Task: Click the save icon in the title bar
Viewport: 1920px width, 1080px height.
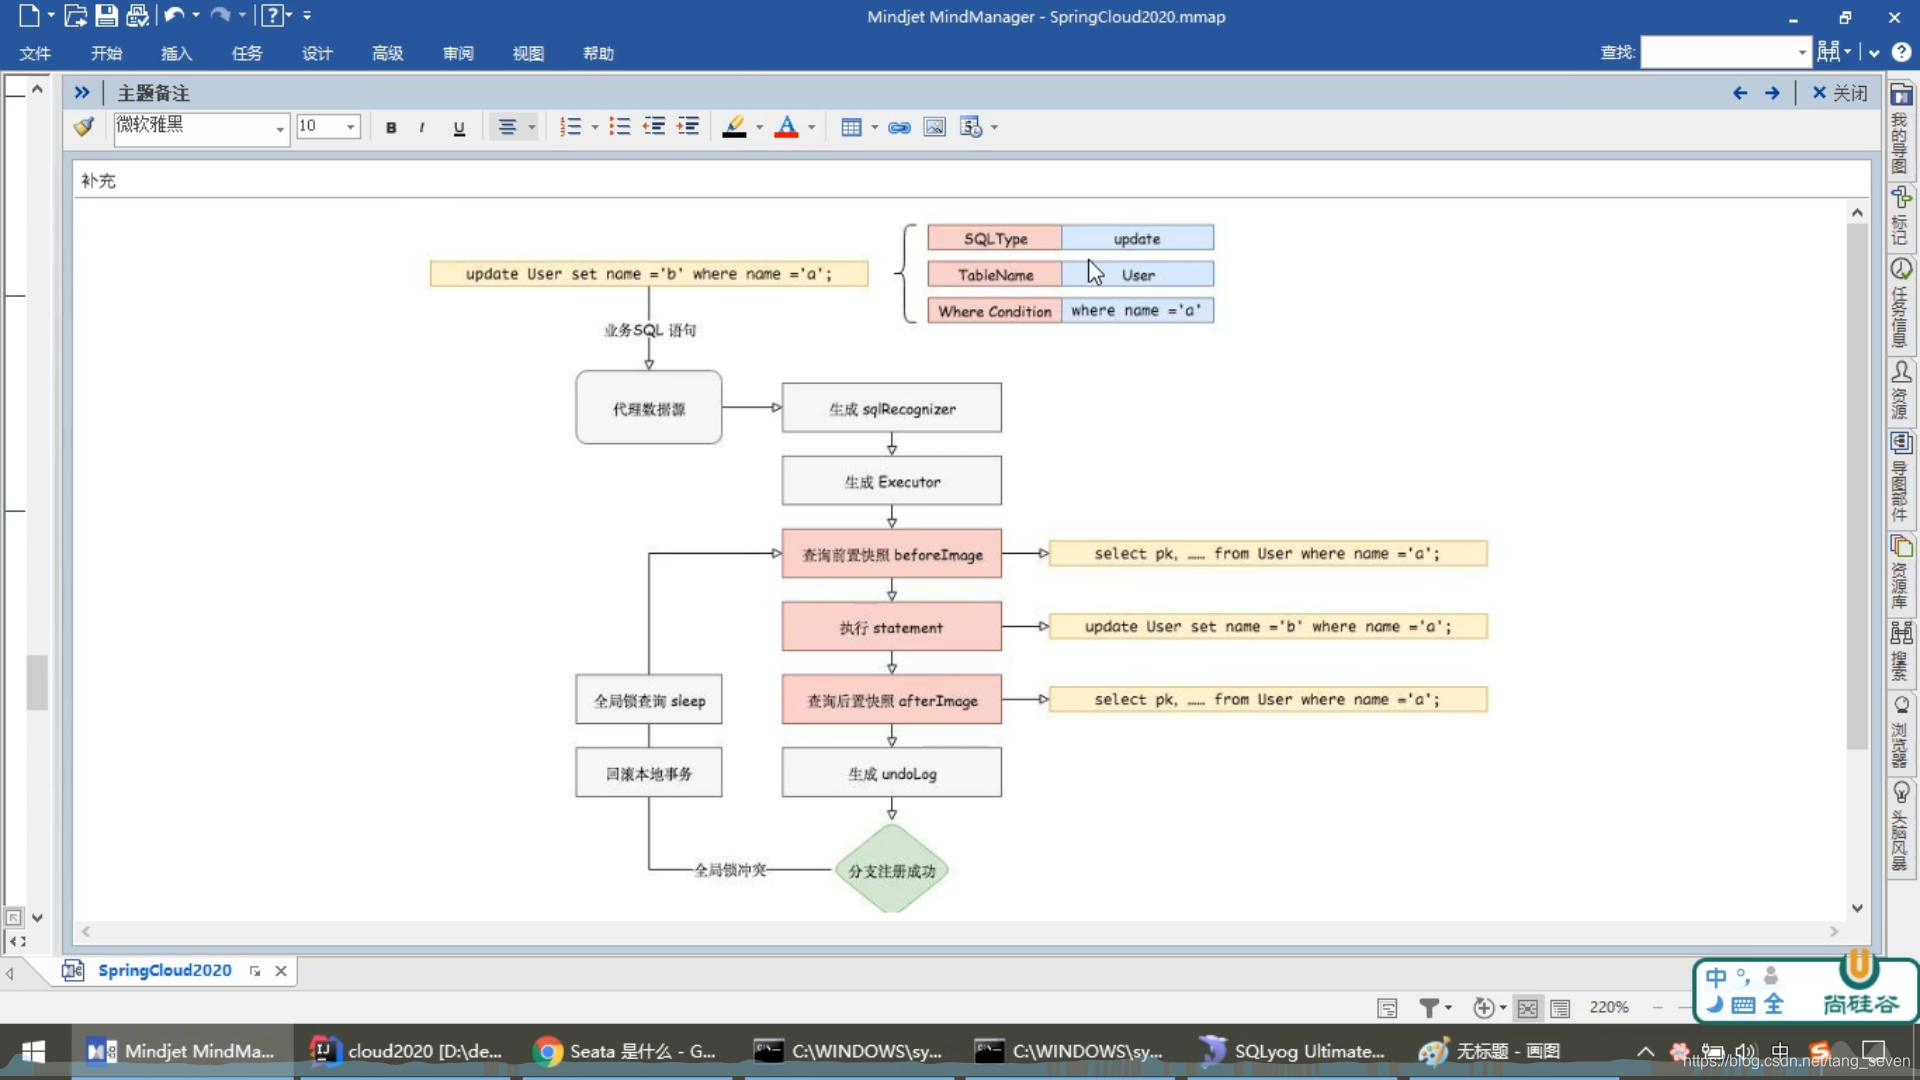Action: coord(106,15)
